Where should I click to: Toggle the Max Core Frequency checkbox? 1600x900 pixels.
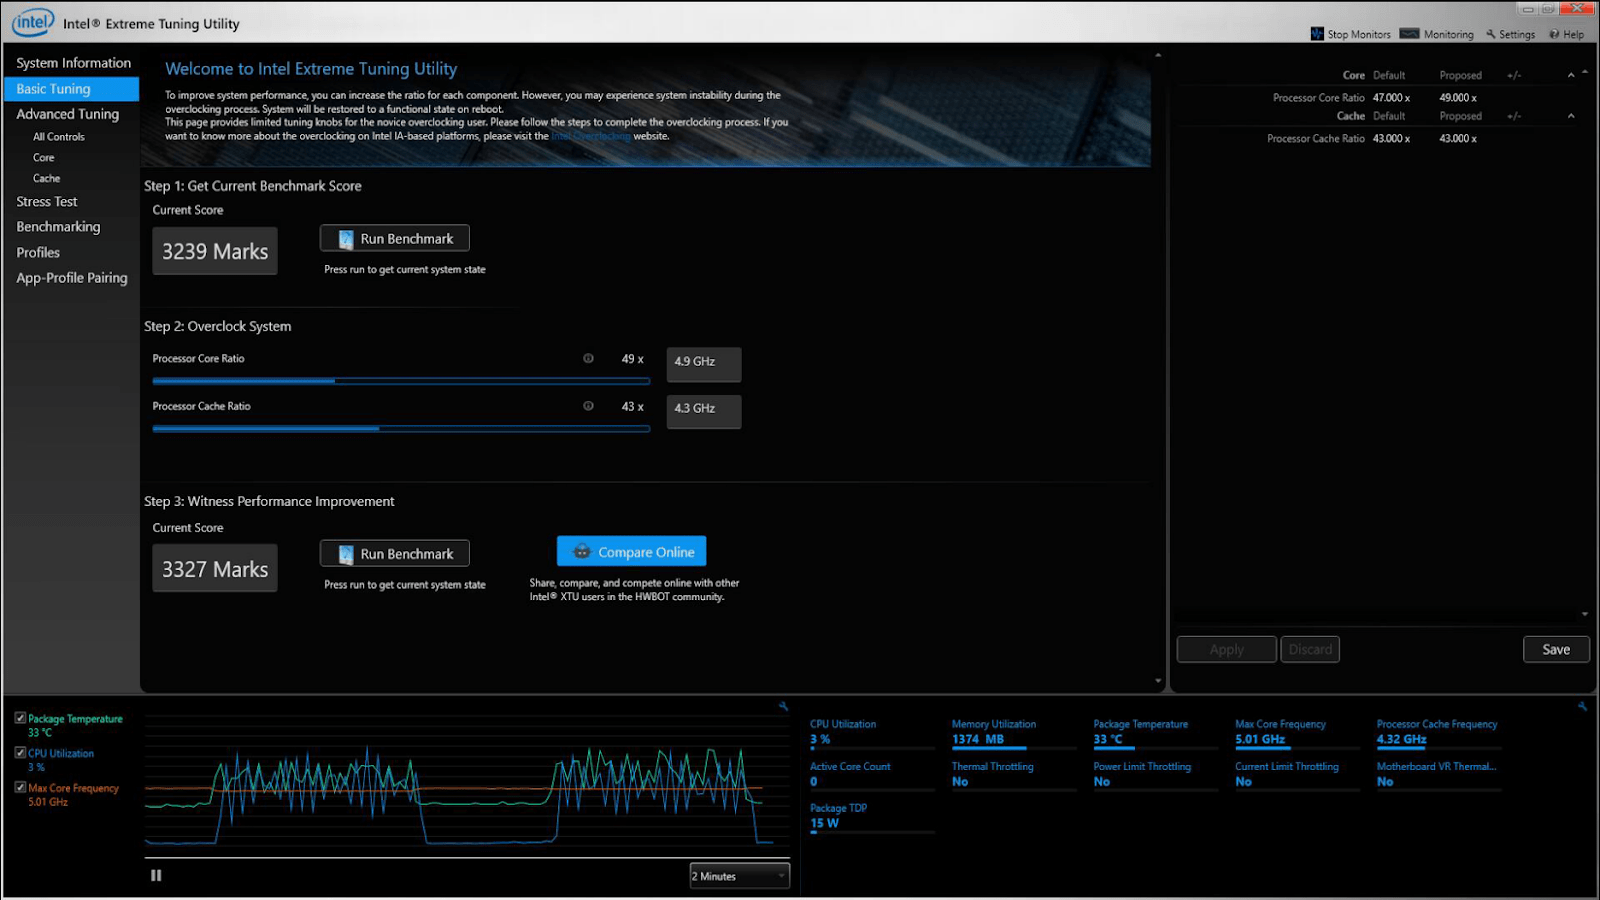21,787
